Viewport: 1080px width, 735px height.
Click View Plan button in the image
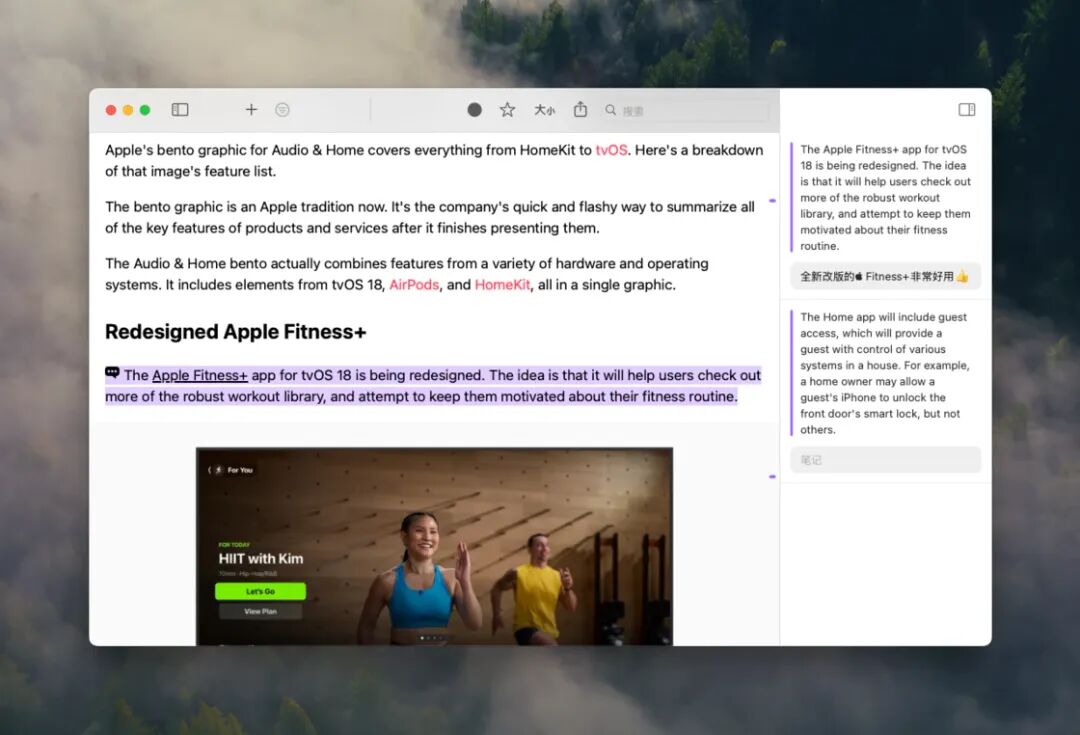pos(260,611)
